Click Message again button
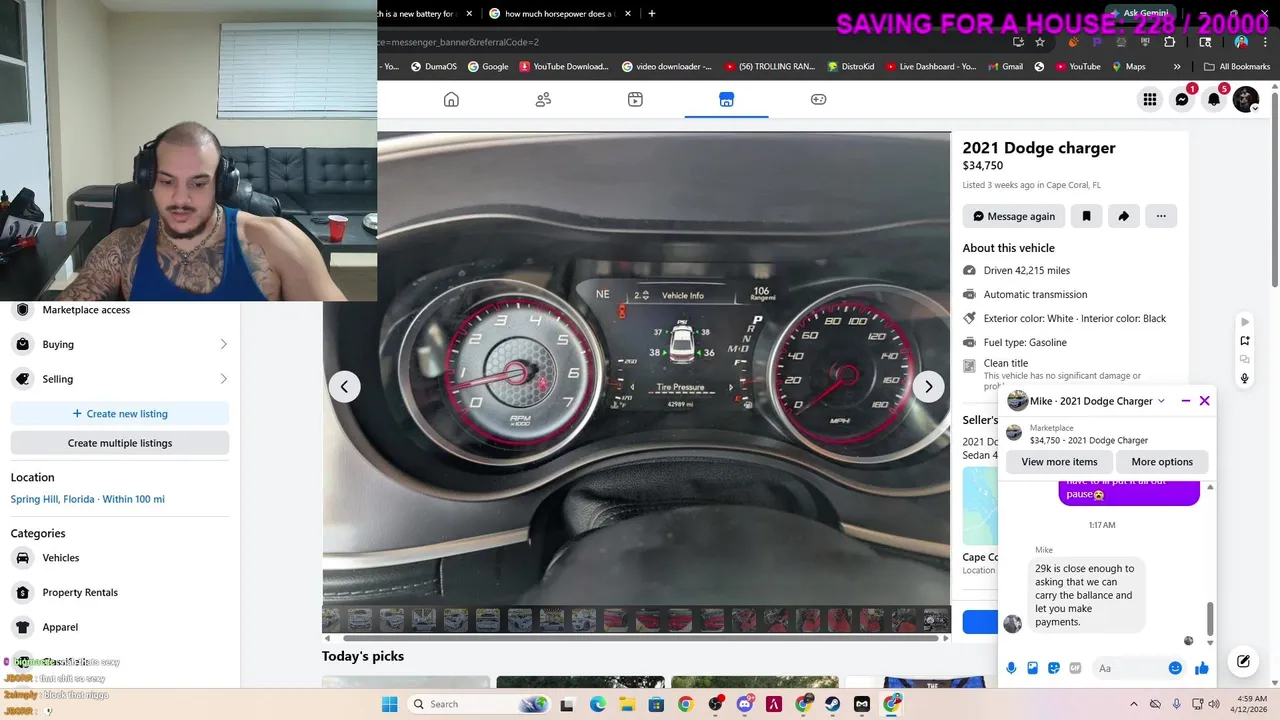The image size is (1280, 720). click(1014, 216)
